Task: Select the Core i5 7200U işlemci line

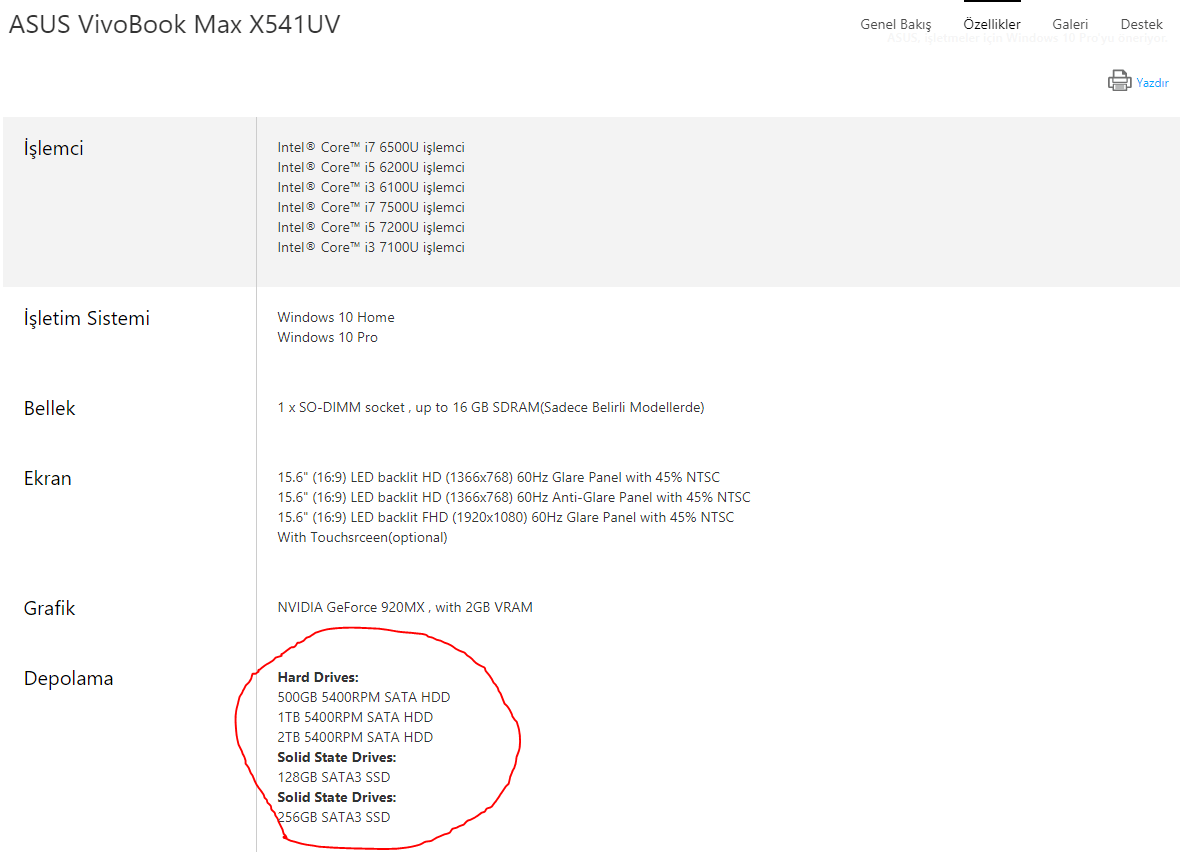Action: [371, 227]
